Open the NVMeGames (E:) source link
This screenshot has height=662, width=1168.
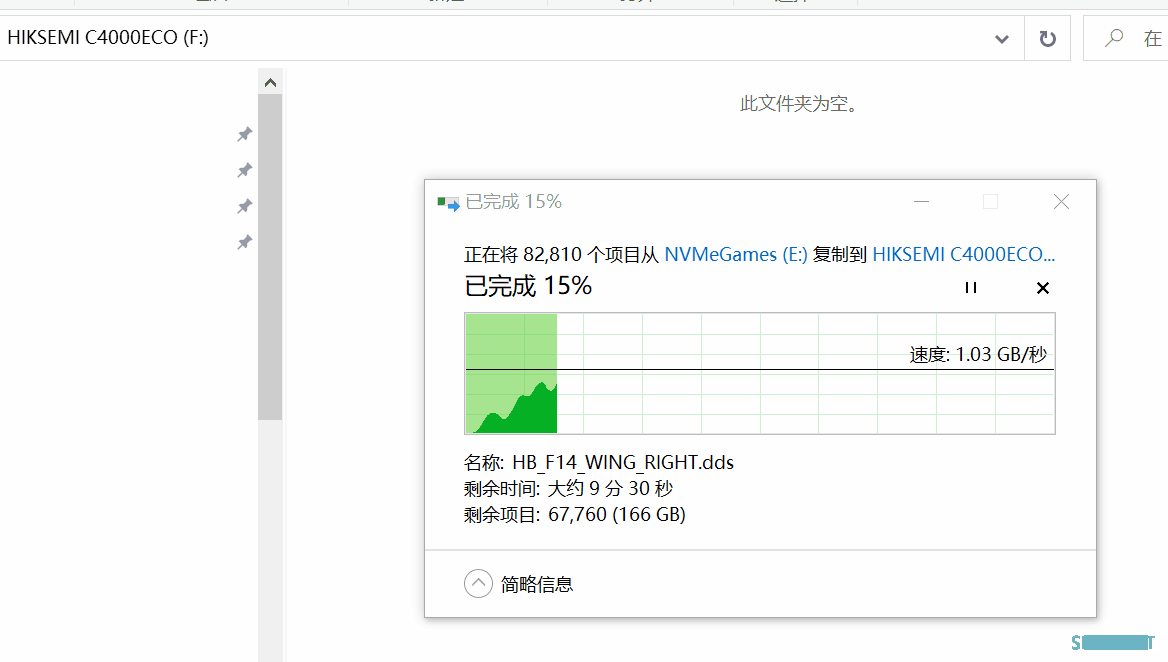(x=735, y=255)
